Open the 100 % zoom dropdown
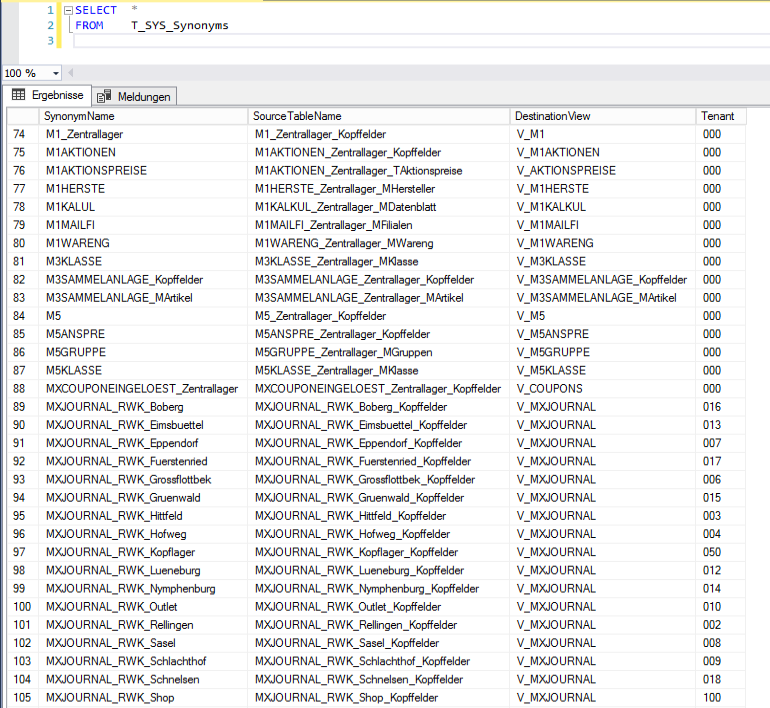 click(55, 74)
